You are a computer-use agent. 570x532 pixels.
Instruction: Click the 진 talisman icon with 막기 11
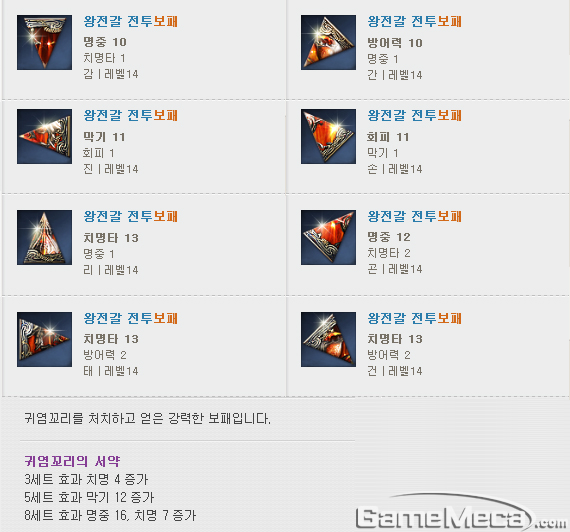click(44, 136)
